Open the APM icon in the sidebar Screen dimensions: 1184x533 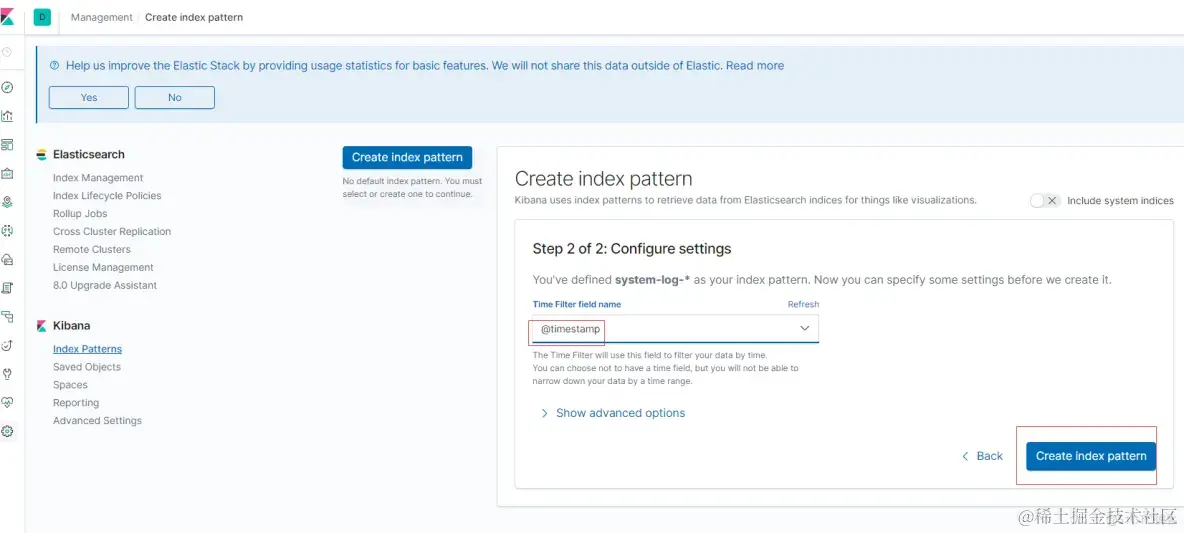point(8,316)
